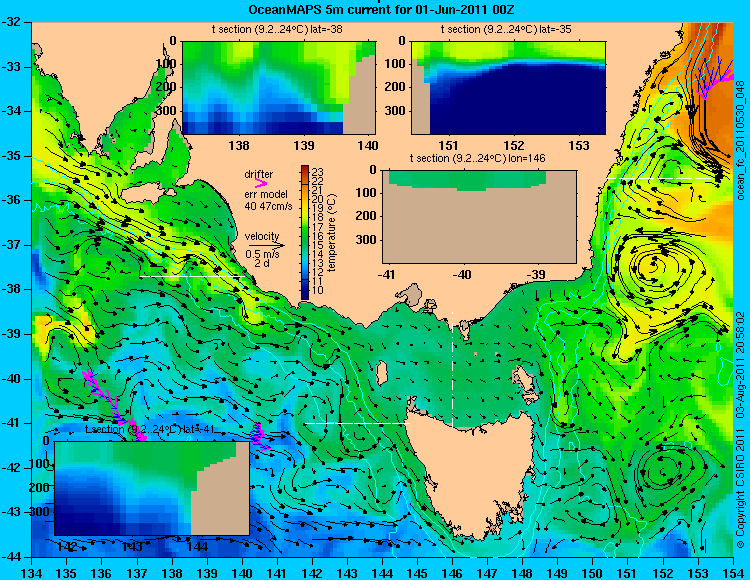
Task: Click the 'temperature (°C)' colorbar label
Action: click(332, 232)
